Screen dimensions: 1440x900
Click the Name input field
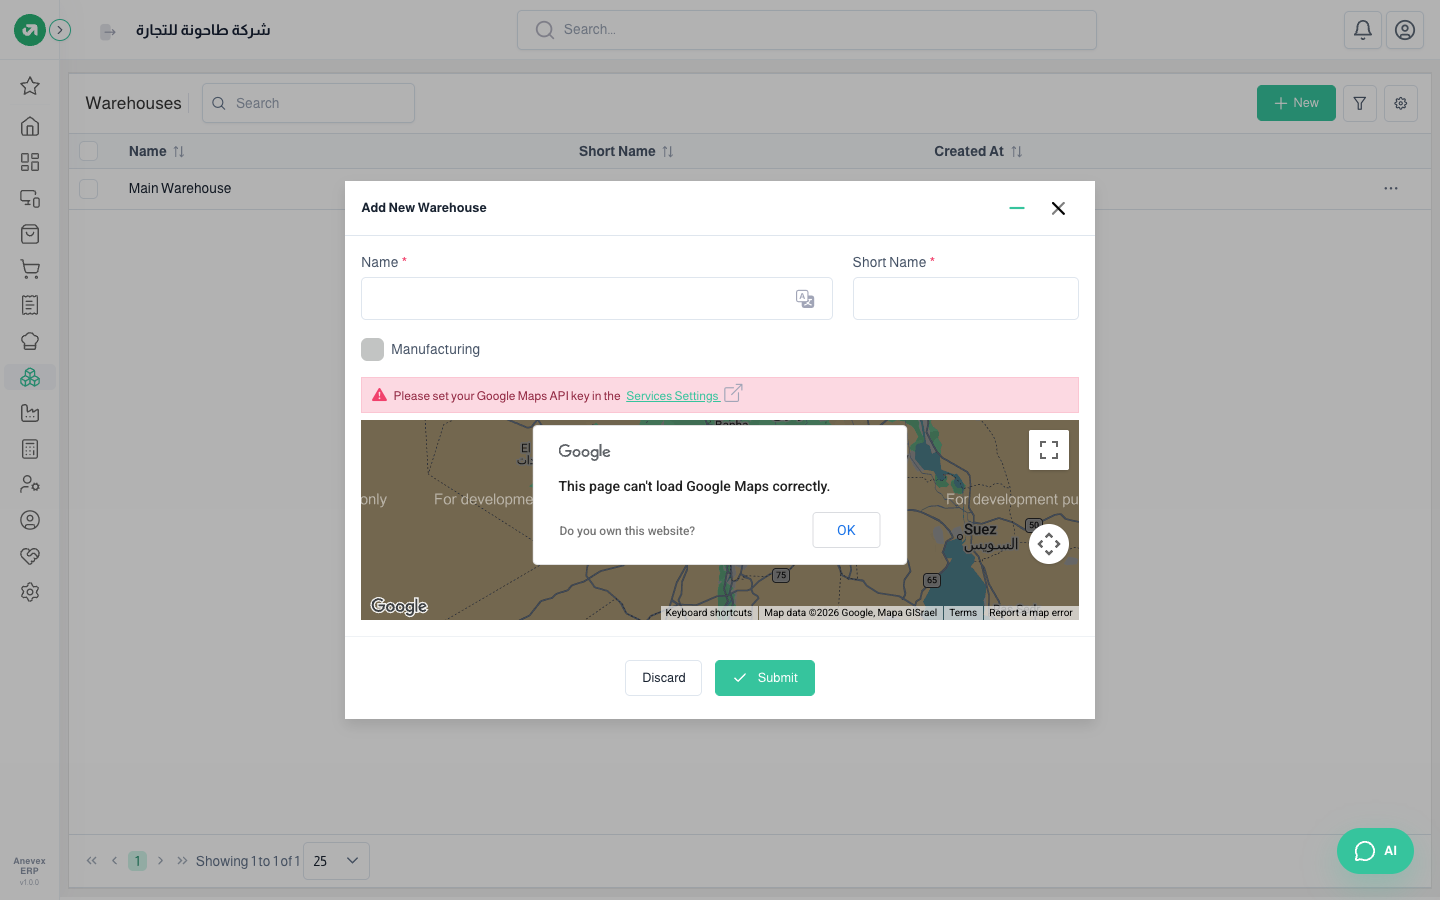(x=597, y=299)
